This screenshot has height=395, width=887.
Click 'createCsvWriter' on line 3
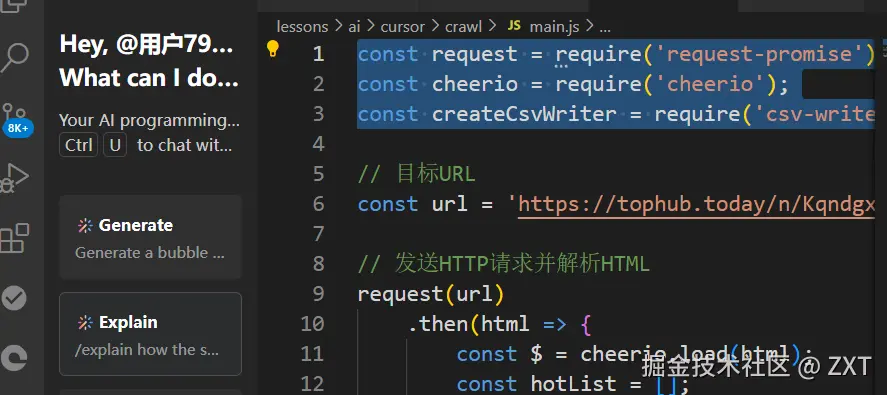(x=524, y=114)
